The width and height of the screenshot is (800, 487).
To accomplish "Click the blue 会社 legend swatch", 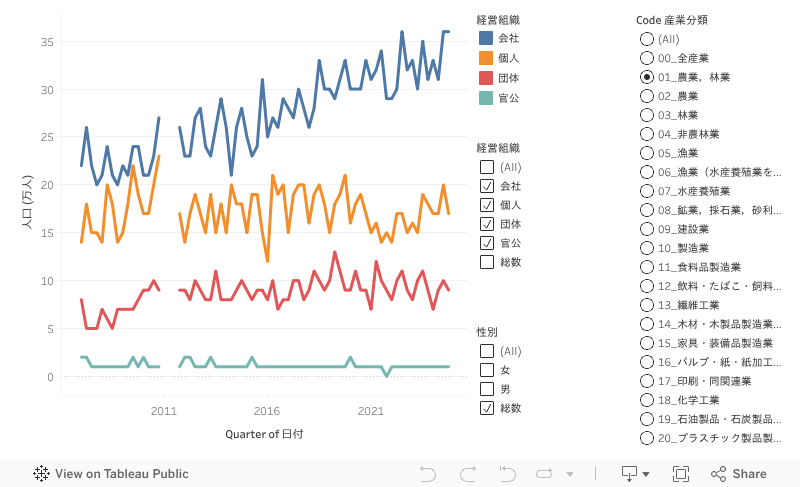I will pyautogui.click(x=486, y=38).
